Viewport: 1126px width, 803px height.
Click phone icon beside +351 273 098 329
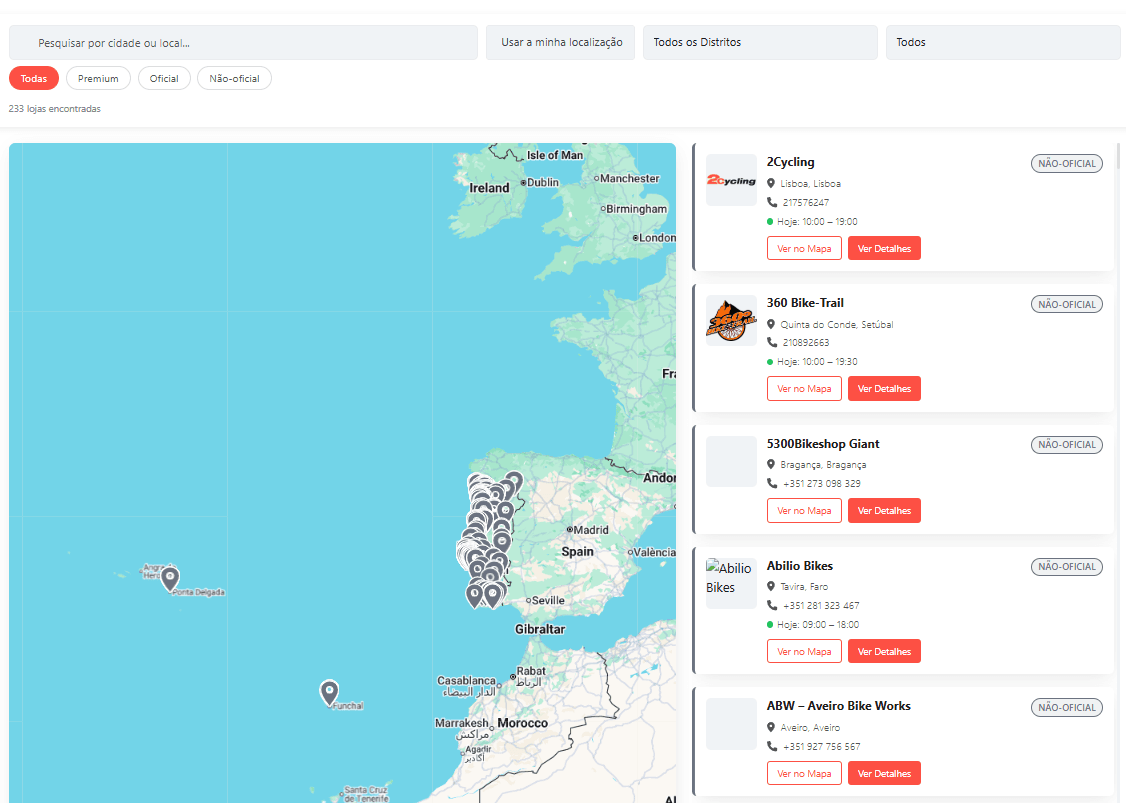(x=772, y=483)
